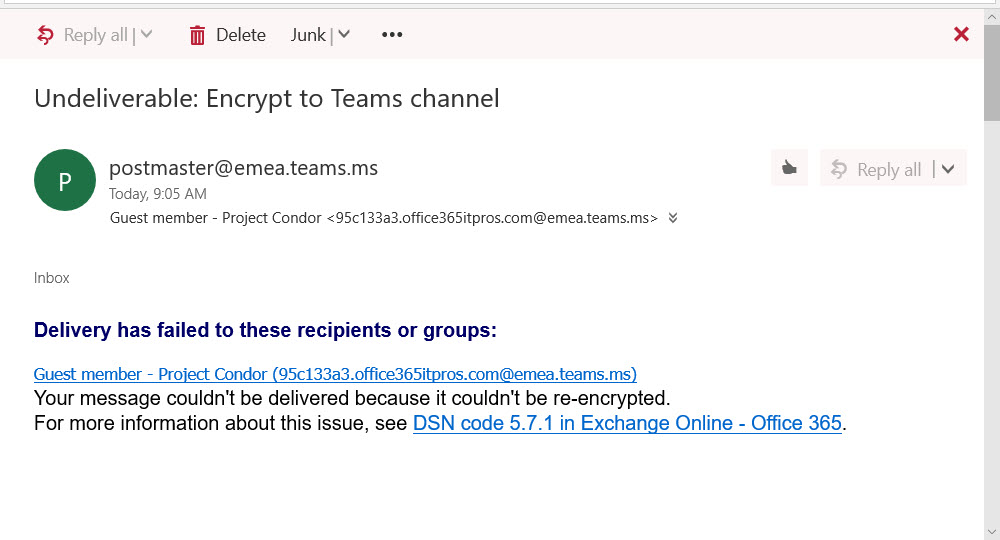
Task: Click the recipient line Guest member - Project Condor
Action: coord(383,218)
